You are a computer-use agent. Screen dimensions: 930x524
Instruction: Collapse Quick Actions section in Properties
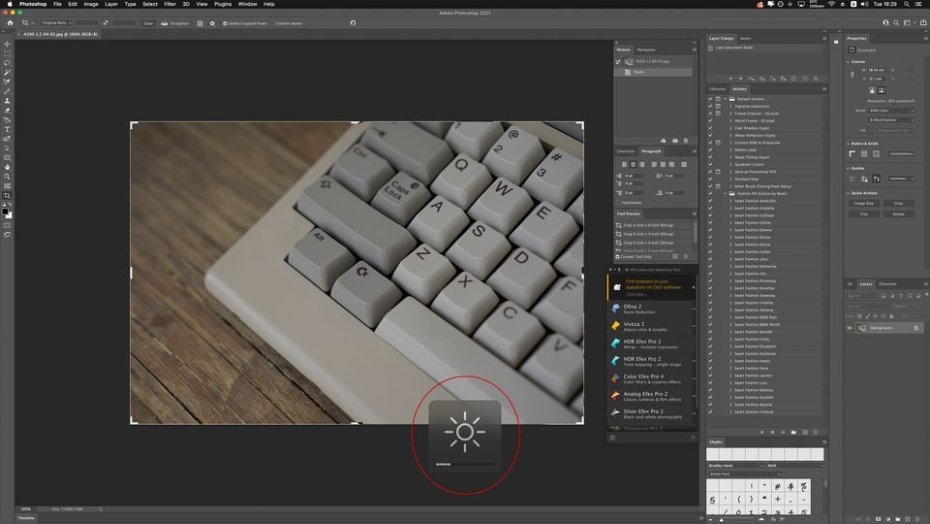click(x=848, y=193)
